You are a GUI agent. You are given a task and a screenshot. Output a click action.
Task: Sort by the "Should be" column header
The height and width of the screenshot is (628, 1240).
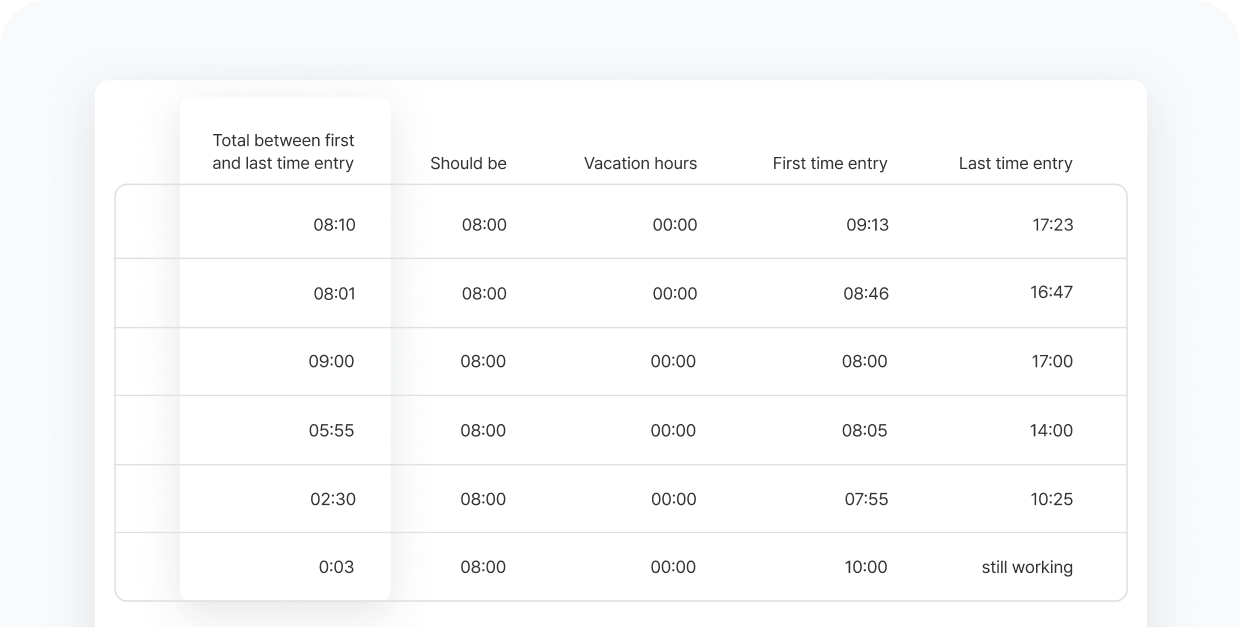[468, 163]
